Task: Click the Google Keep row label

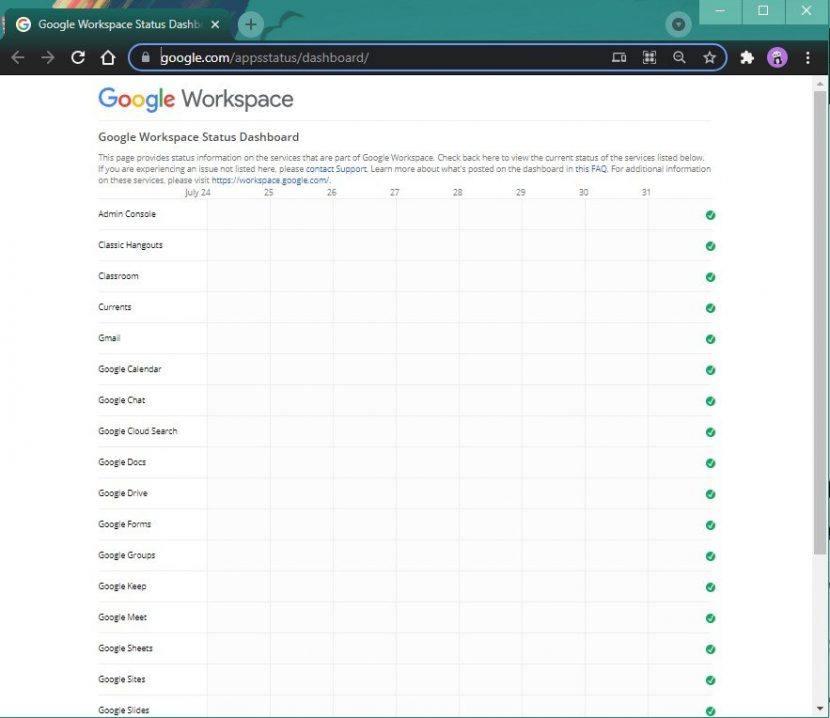Action: pyautogui.click(x=122, y=586)
